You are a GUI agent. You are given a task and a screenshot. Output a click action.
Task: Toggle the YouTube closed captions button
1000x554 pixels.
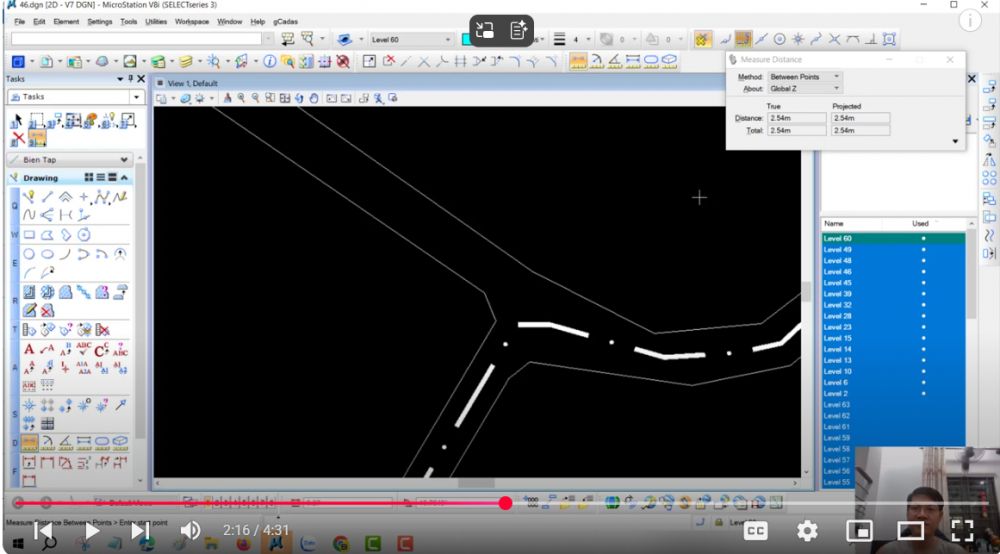point(756,531)
